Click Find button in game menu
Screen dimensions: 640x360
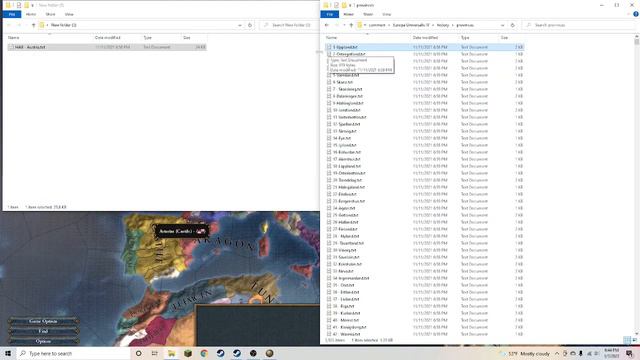pyautogui.click(x=43, y=331)
